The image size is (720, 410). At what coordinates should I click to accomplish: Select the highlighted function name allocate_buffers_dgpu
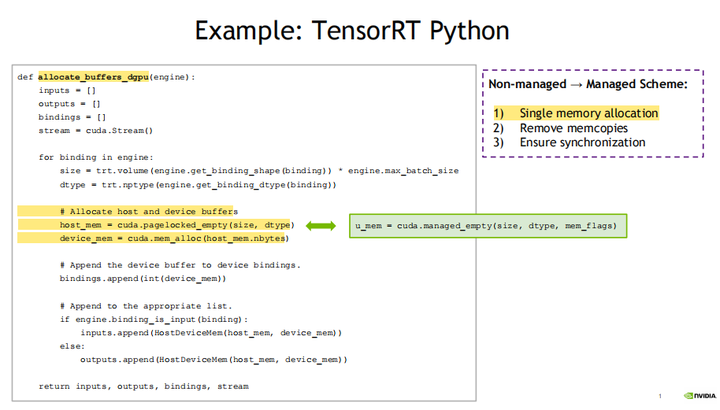93,77
